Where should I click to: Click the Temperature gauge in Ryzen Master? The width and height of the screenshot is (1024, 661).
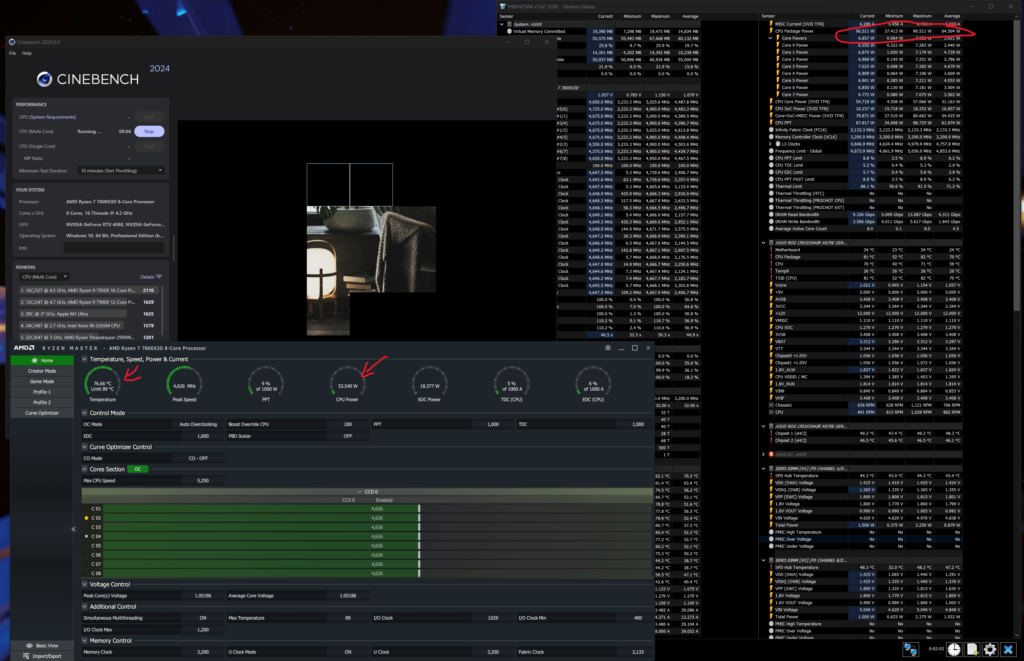click(x=103, y=383)
